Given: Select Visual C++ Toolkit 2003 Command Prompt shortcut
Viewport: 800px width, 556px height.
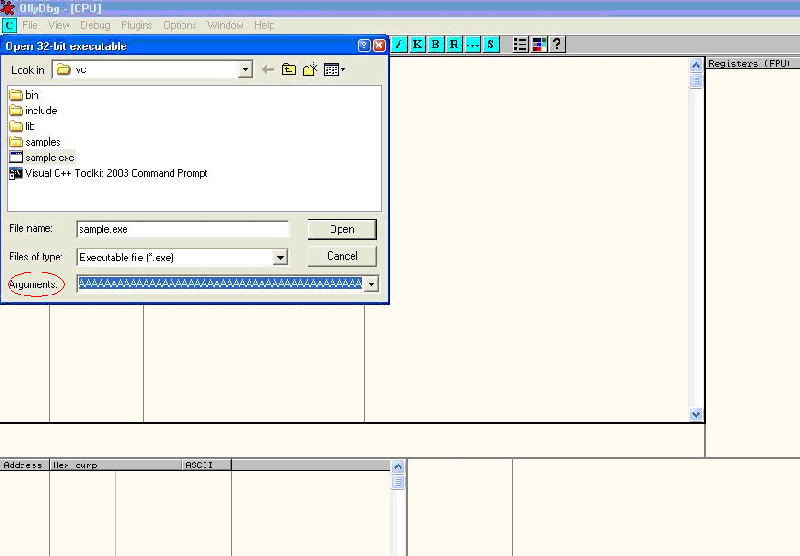Looking at the screenshot, I should click(109, 173).
